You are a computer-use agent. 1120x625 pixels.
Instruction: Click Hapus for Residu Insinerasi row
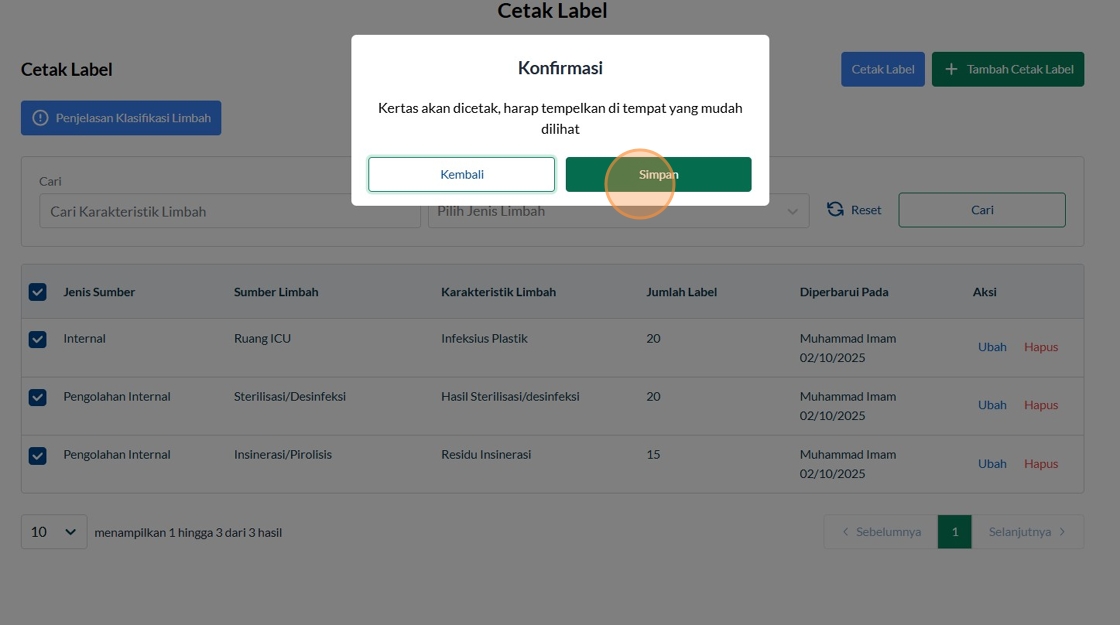(x=1041, y=463)
